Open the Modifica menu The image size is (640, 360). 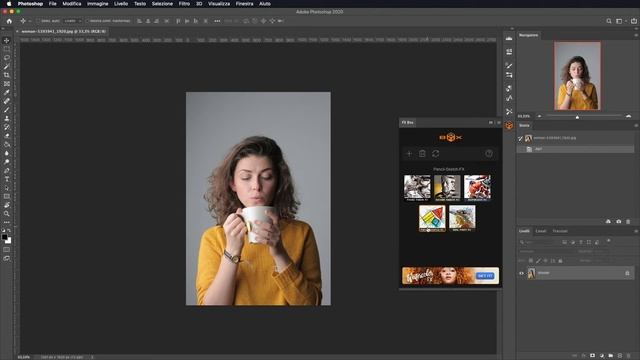(72, 4)
